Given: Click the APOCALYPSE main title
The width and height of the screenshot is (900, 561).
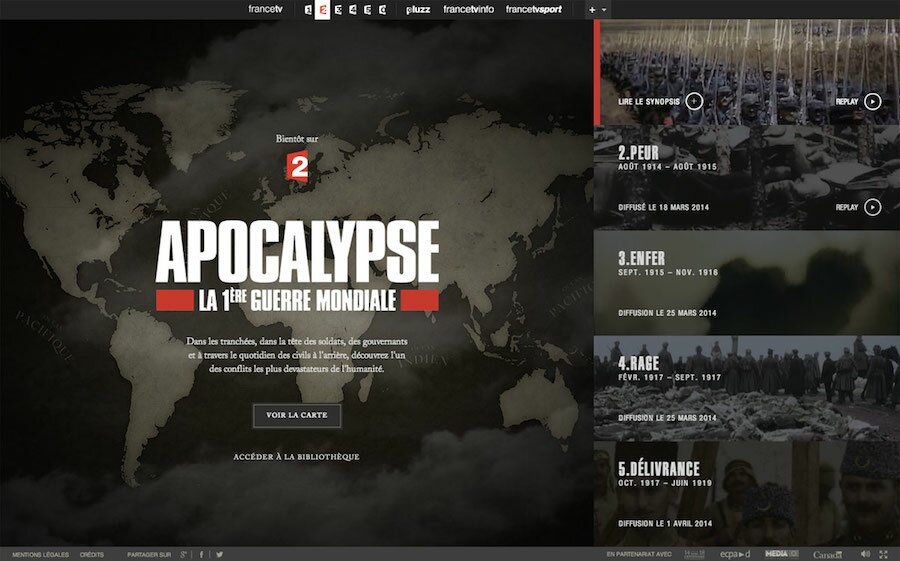Looking at the screenshot, I should [297, 252].
